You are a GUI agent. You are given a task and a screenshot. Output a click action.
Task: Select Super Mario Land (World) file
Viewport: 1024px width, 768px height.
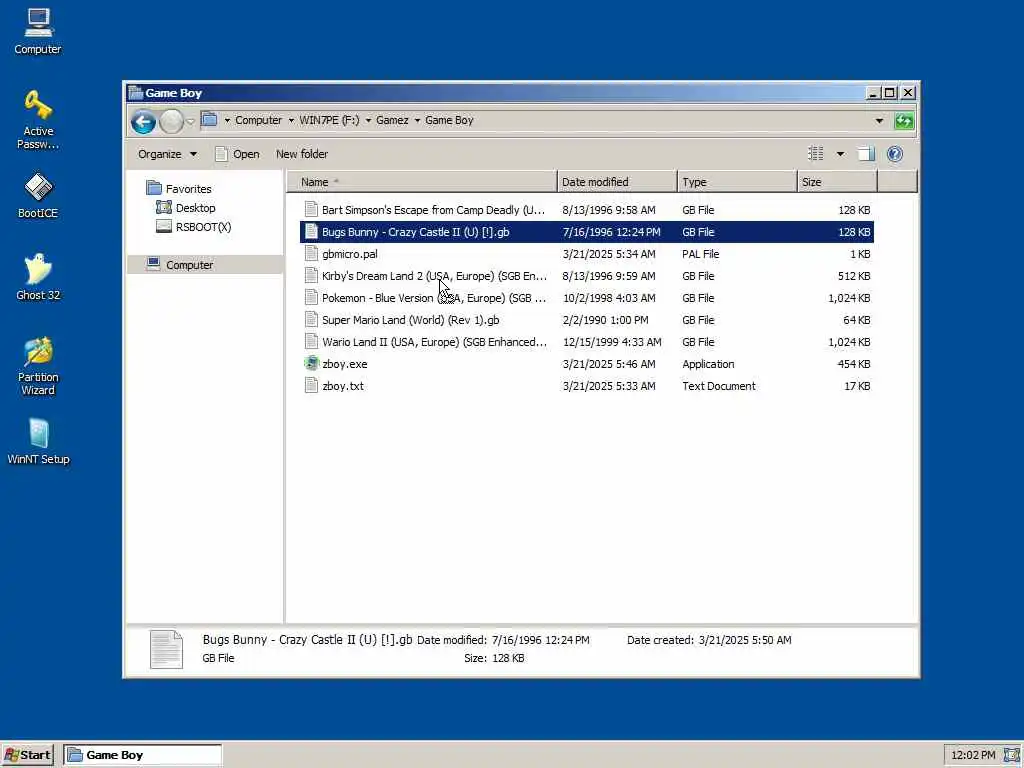click(586, 320)
